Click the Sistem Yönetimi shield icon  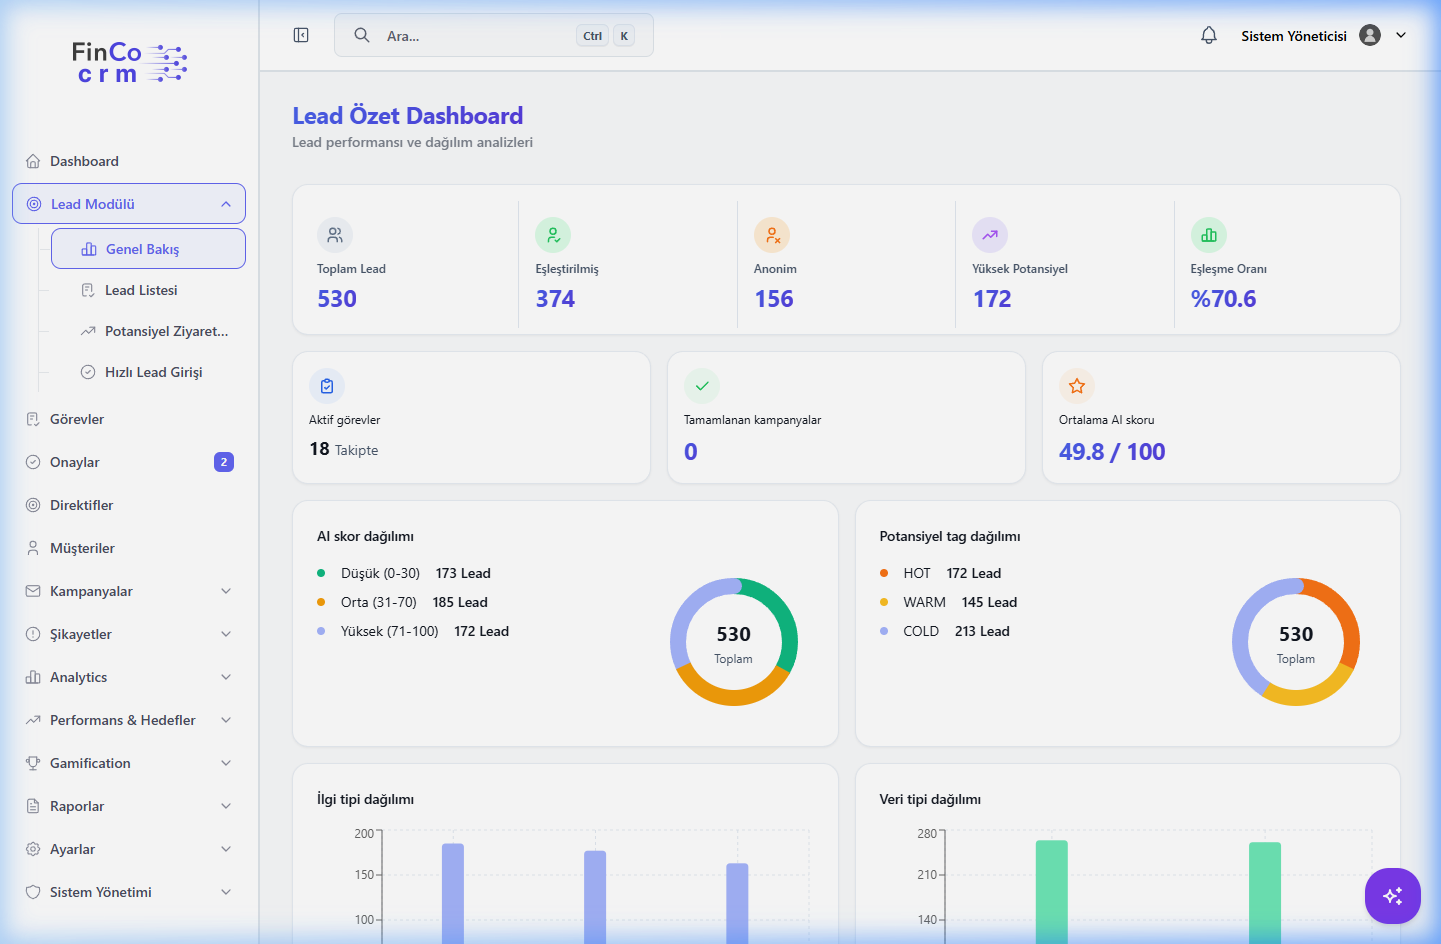[33, 892]
